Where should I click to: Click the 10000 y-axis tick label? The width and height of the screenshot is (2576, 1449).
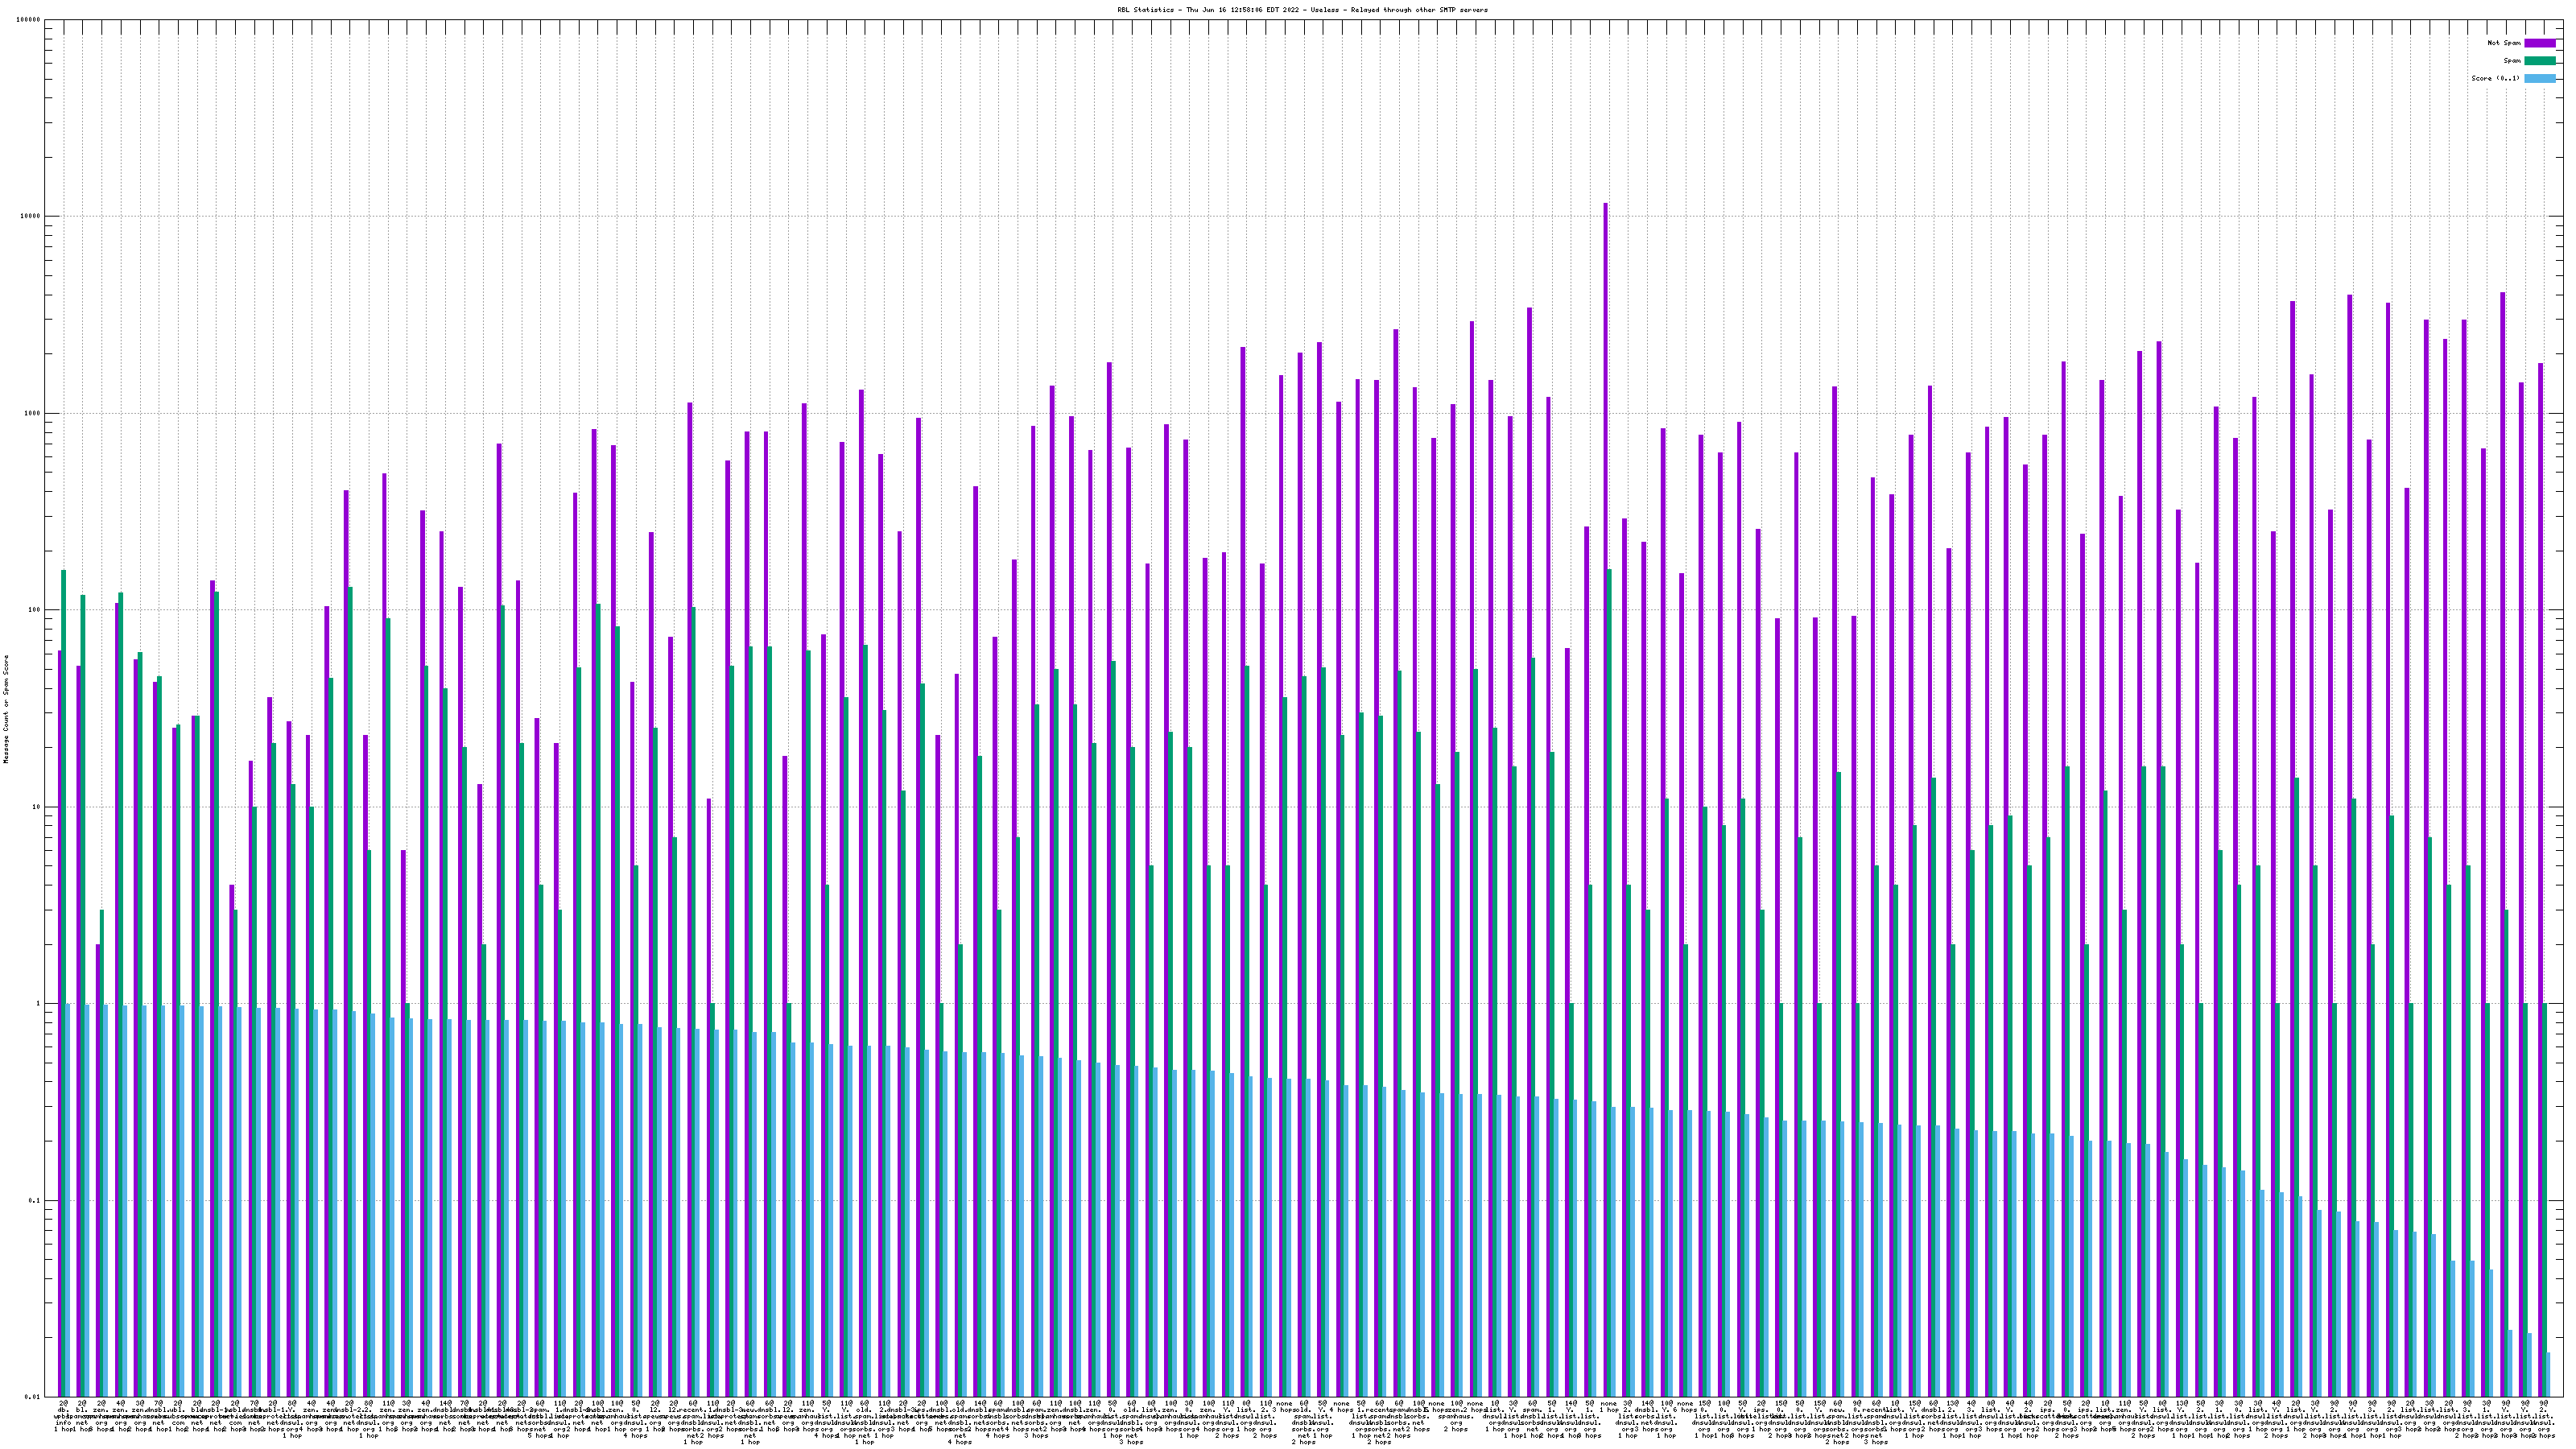(31, 217)
